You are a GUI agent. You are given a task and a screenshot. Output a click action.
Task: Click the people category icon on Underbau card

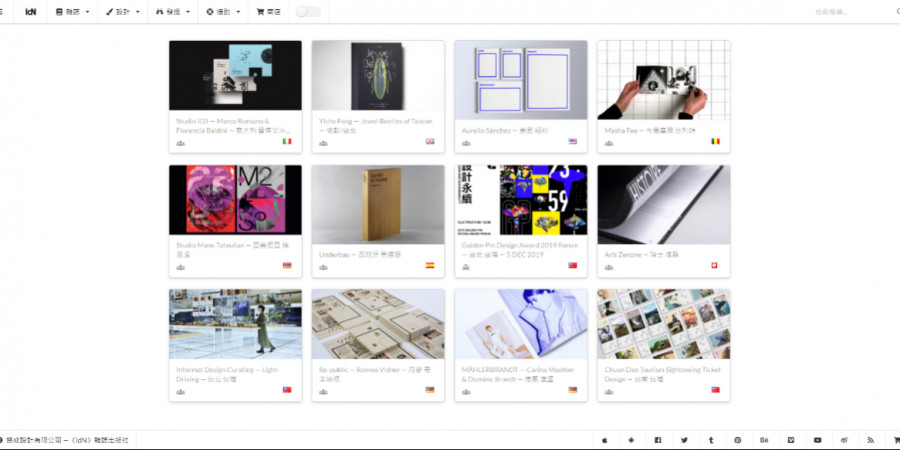[323, 267]
